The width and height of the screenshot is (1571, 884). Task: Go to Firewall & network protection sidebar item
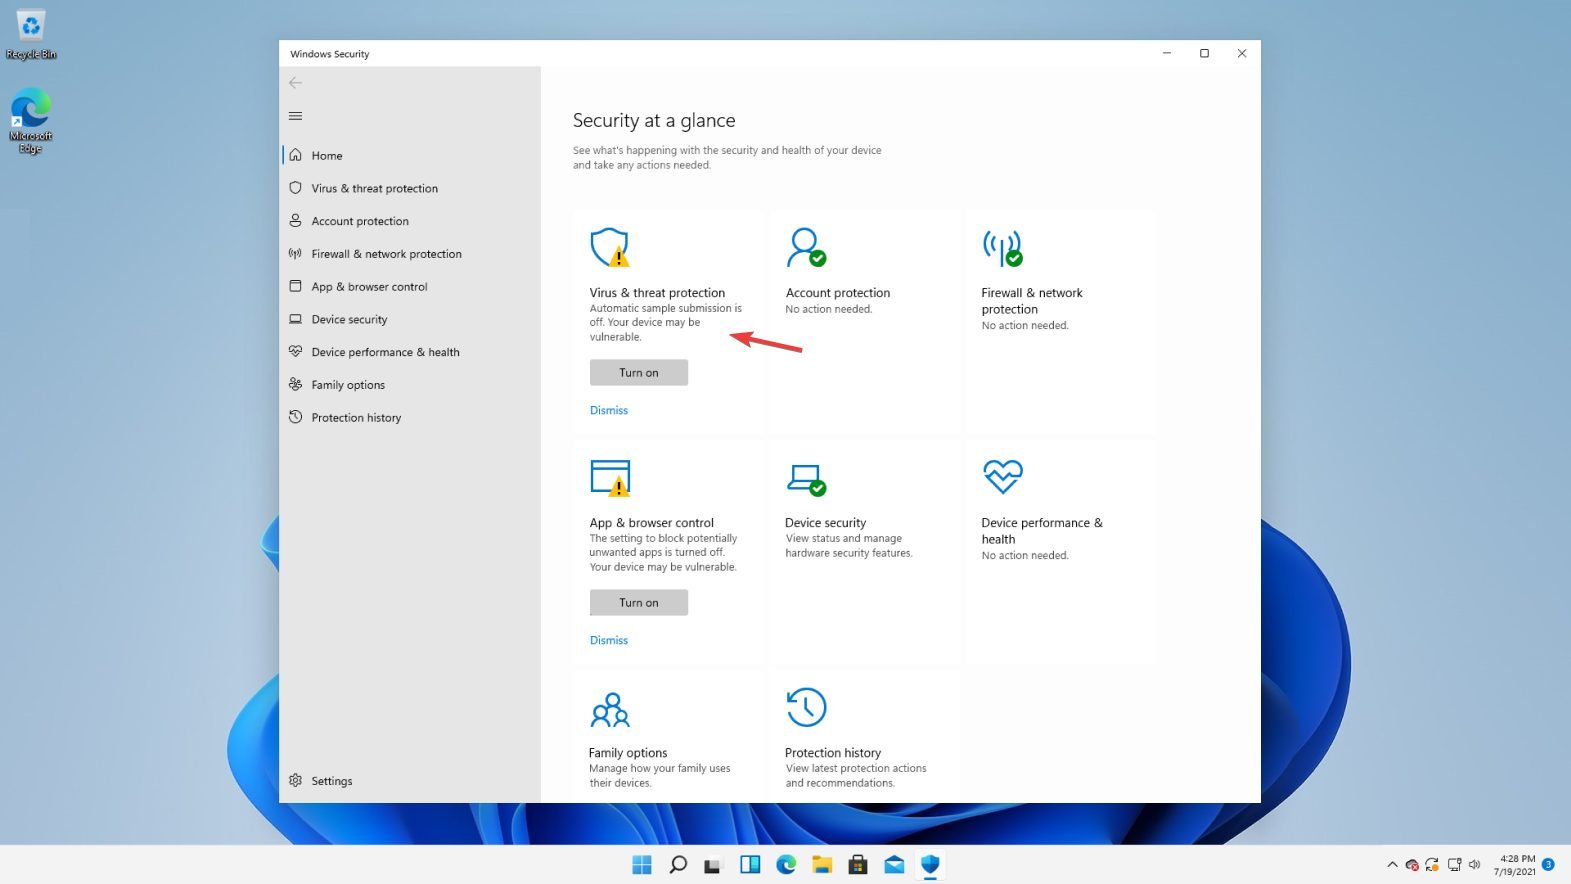click(x=410, y=254)
